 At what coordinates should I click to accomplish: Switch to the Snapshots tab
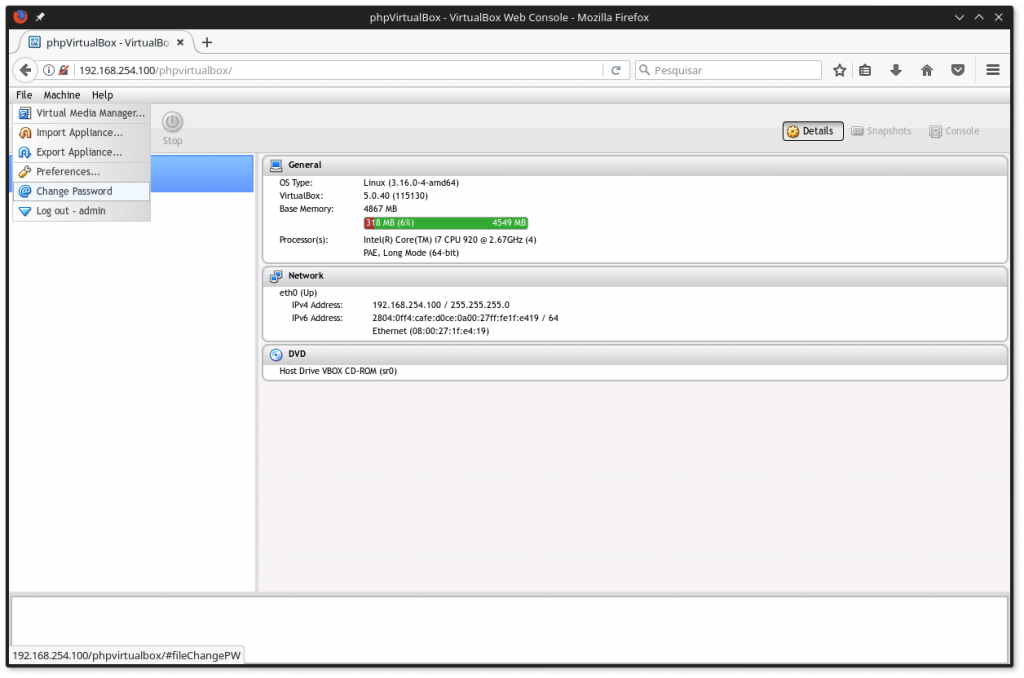point(881,130)
